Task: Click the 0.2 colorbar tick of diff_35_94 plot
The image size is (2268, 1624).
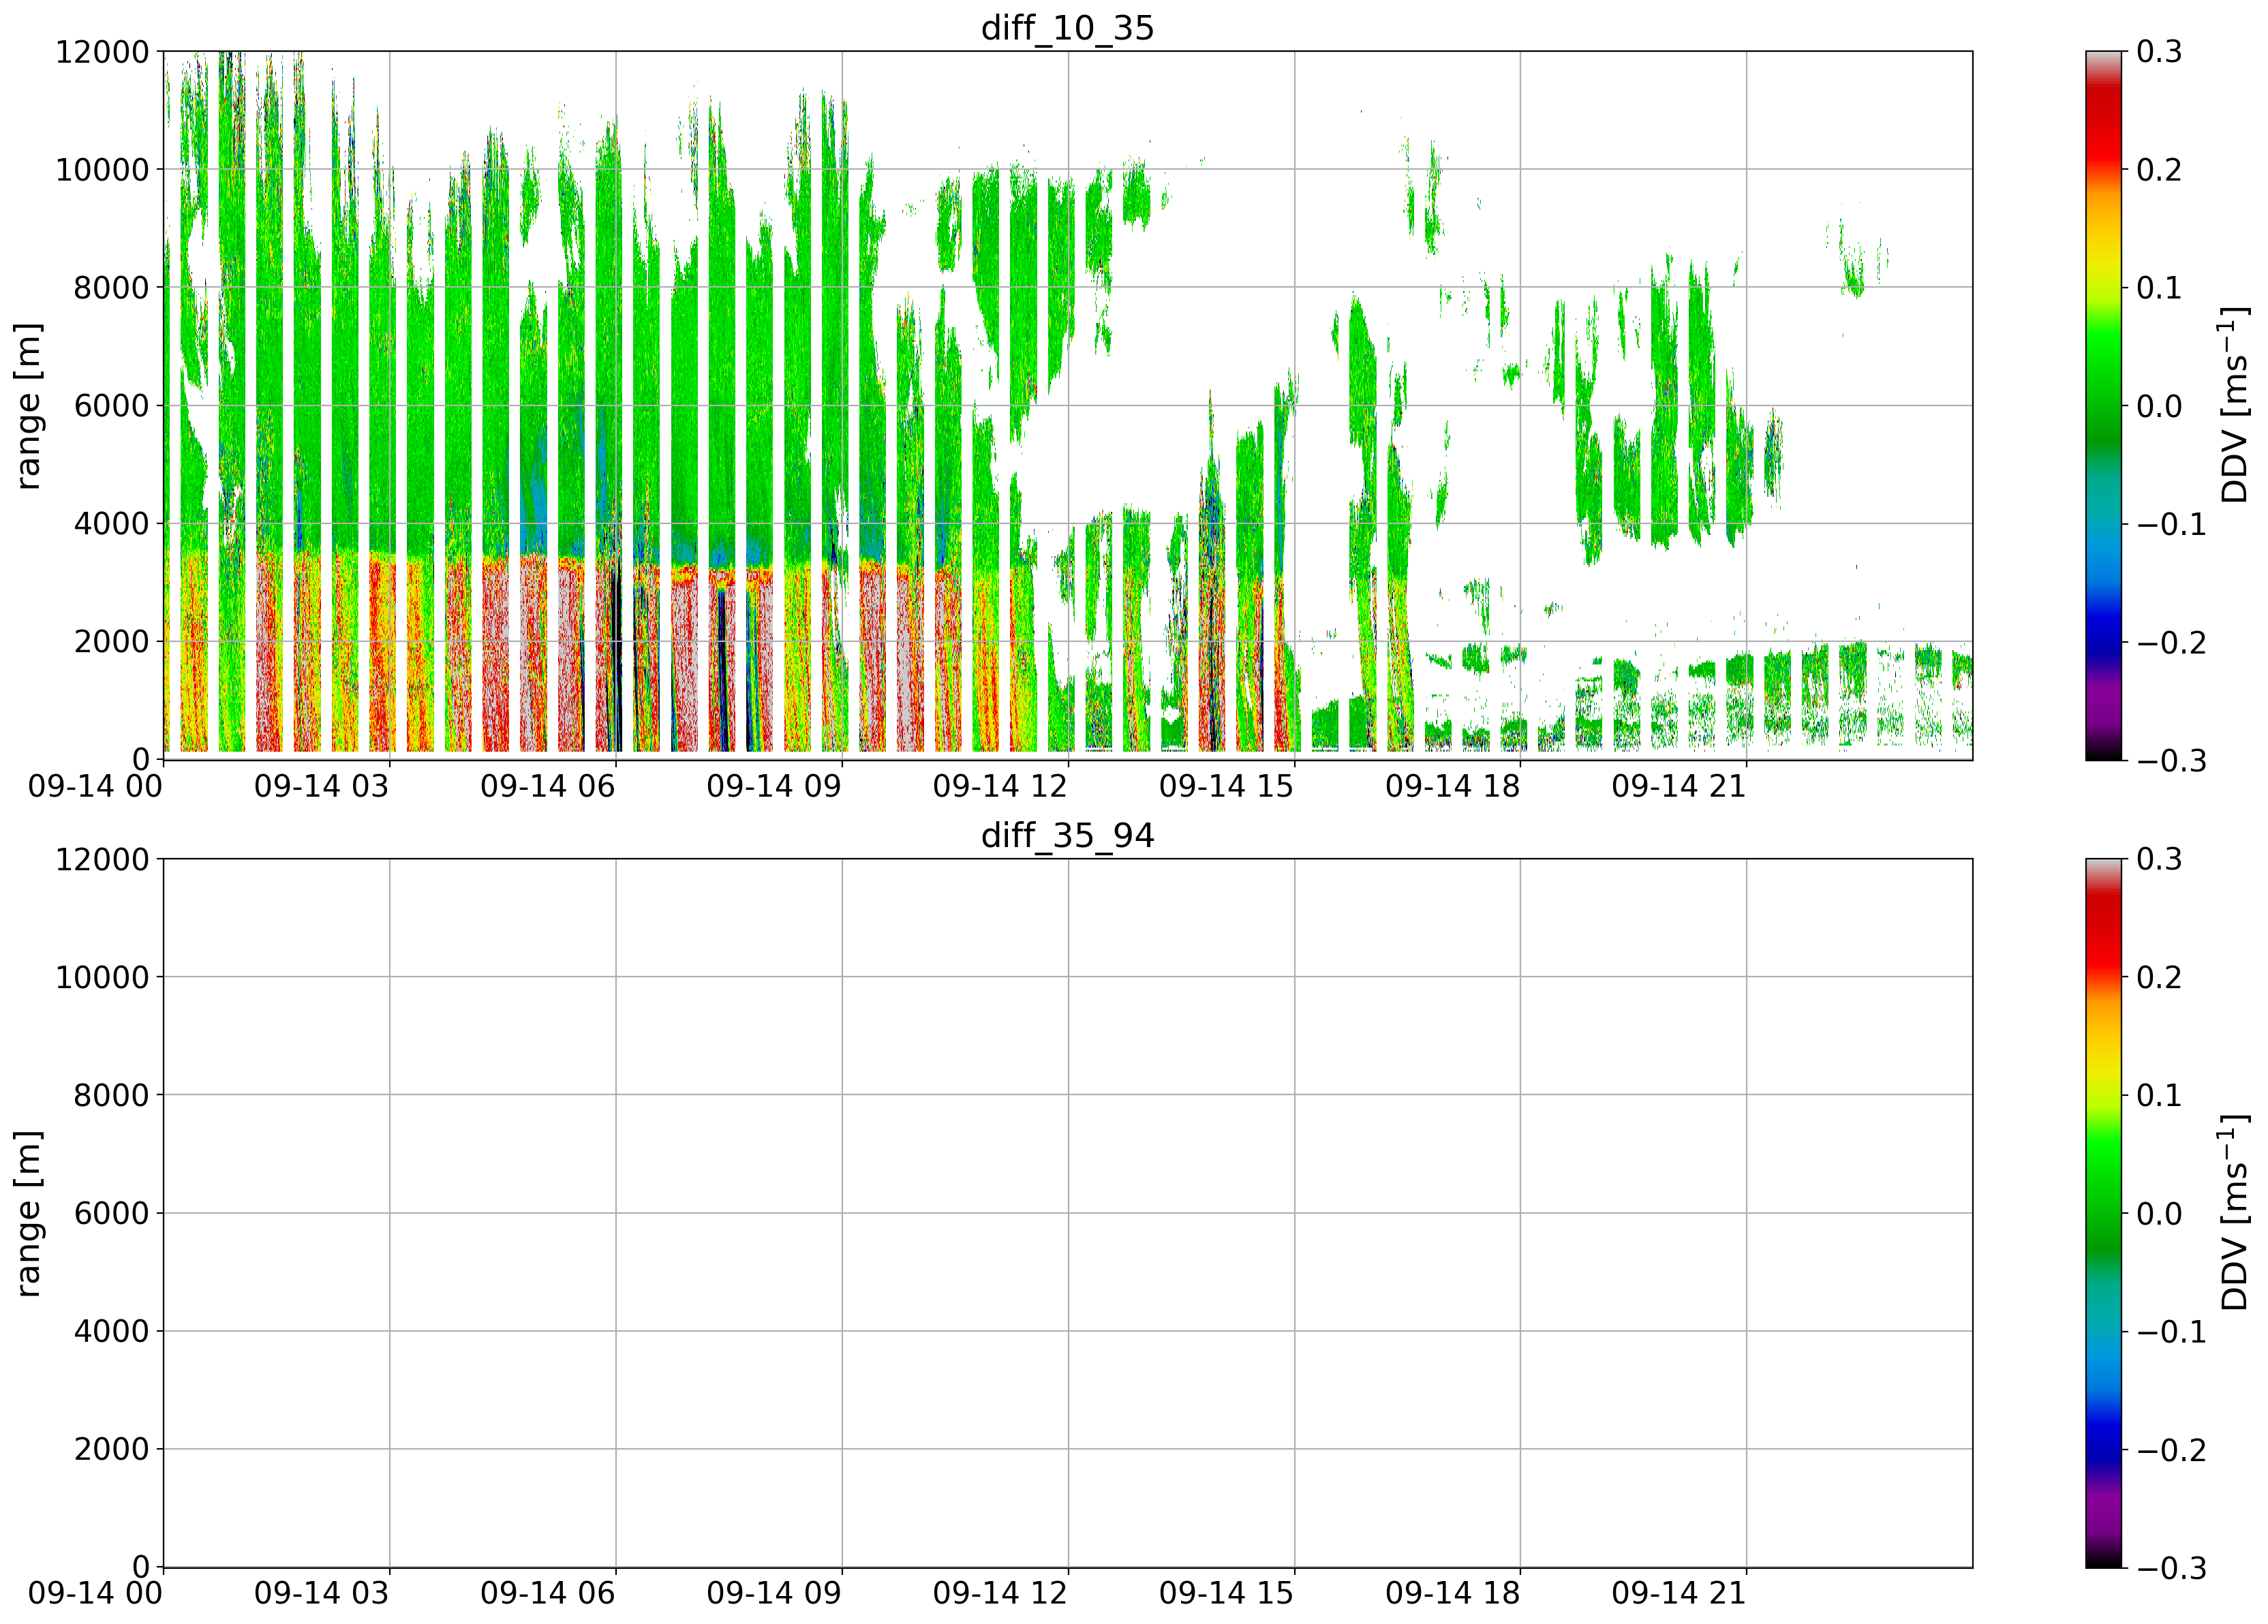Action: point(2159,978)
